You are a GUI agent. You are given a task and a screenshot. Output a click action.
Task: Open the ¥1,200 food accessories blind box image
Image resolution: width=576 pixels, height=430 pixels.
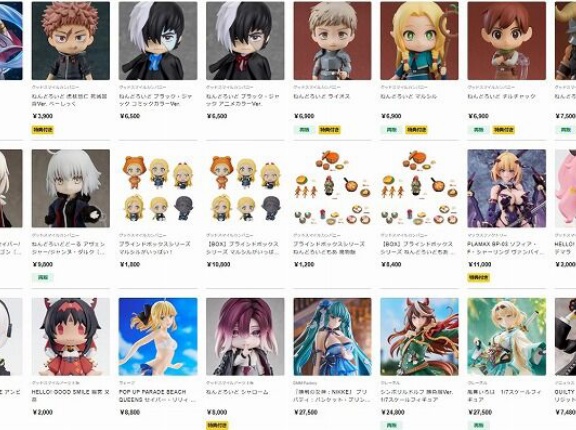pos(332,188)
